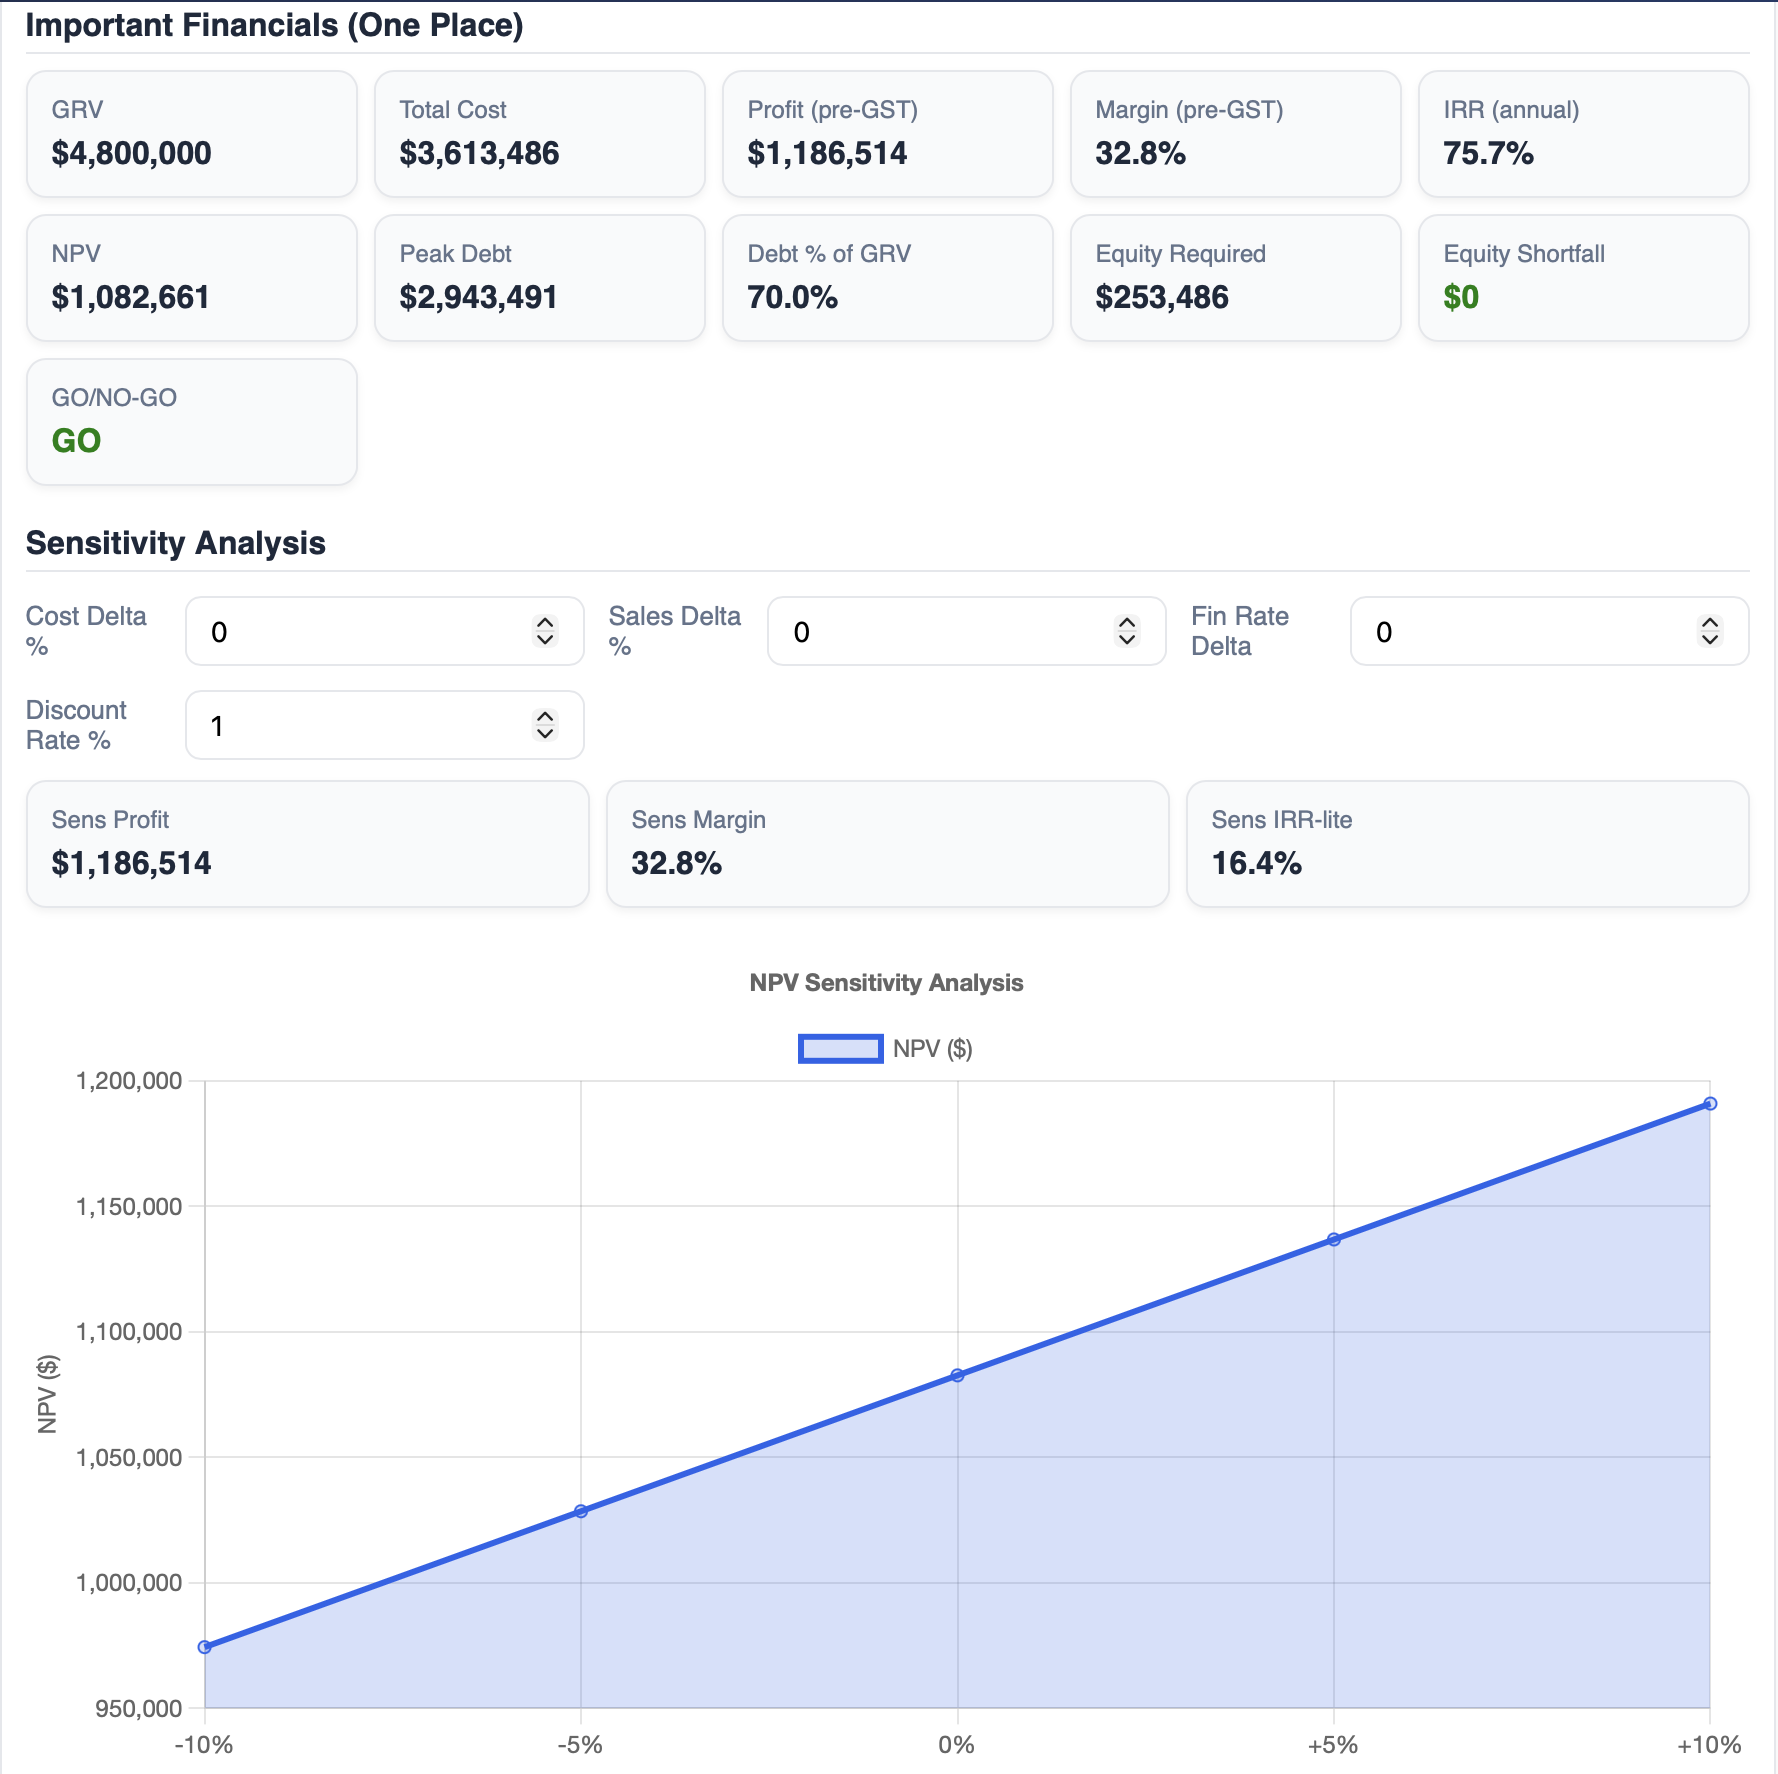The image size is (1778, 1774).
Task: Select the -5% data point on chart
Action: point(581,1511)
